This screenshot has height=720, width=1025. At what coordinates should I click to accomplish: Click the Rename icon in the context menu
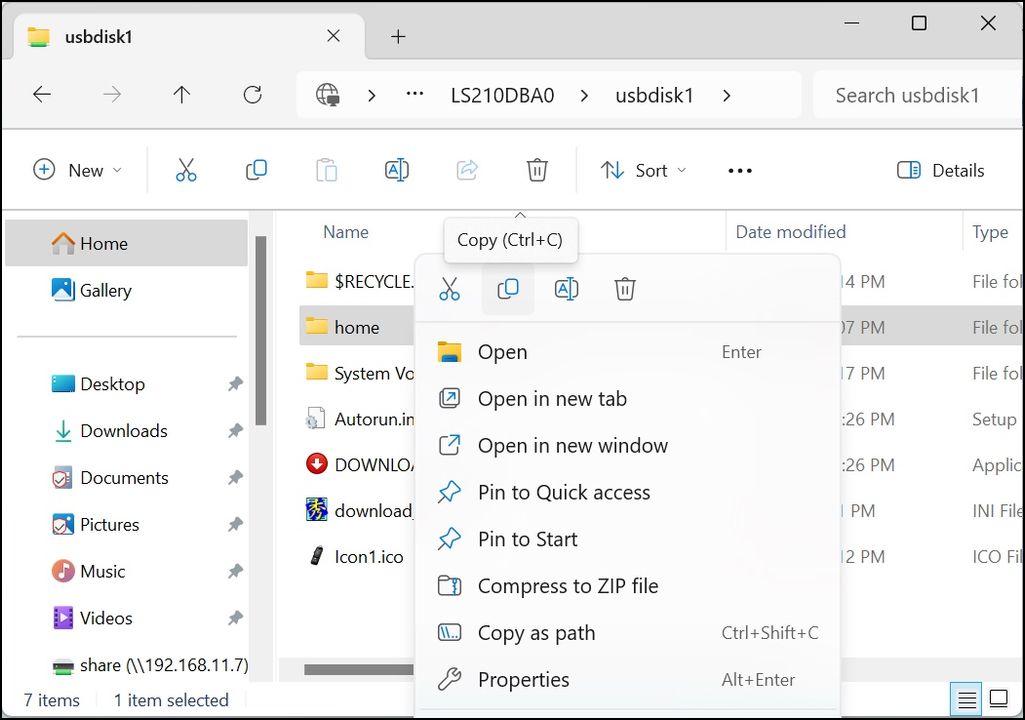tap(566, 288)
